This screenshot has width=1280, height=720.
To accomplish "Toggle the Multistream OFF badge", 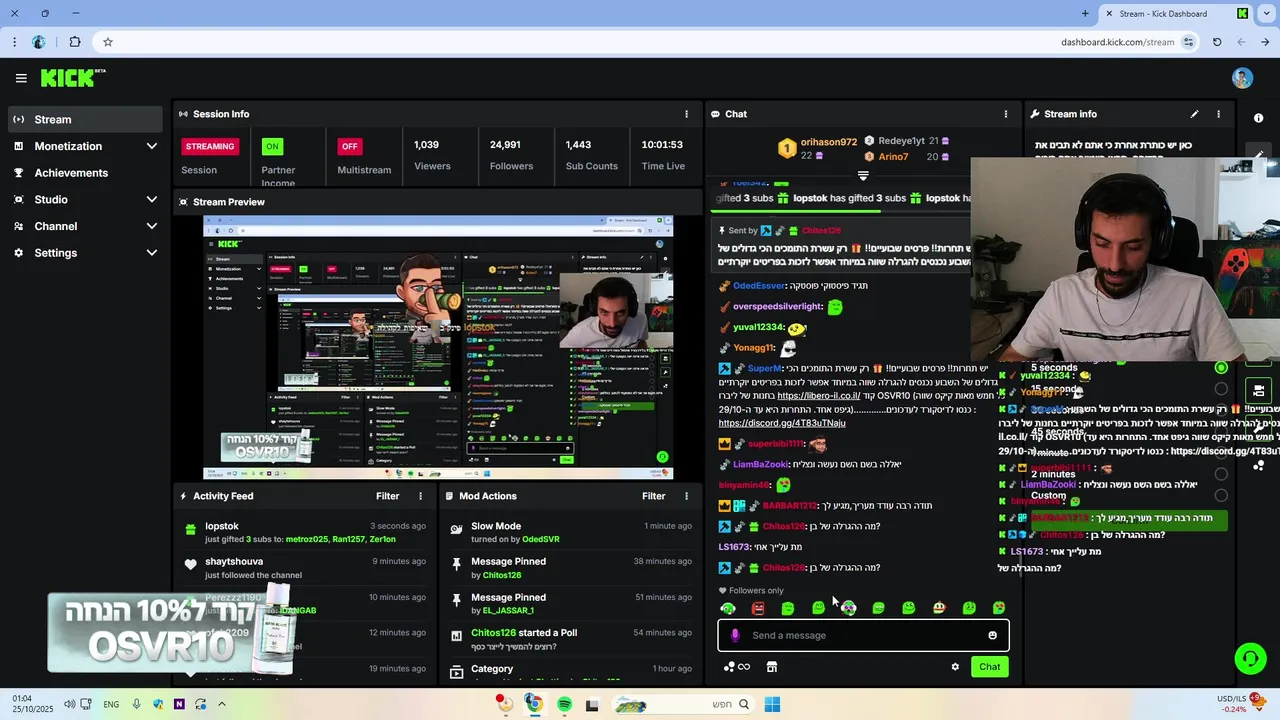I will point(349,146).
